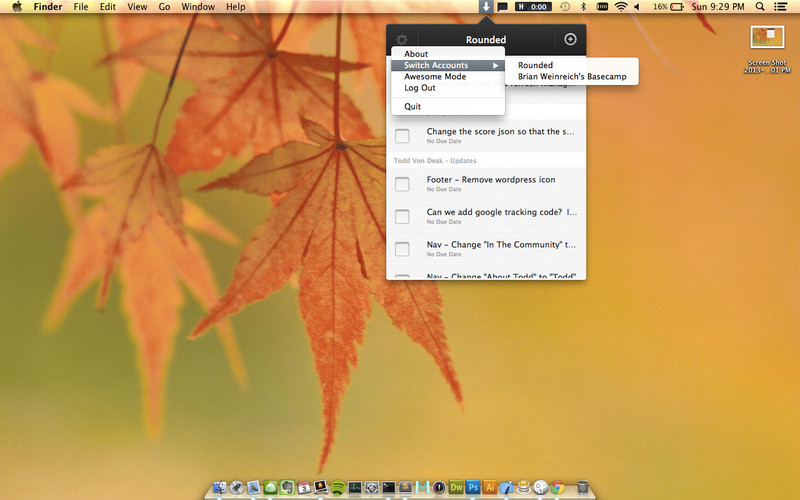Open Activity Monitor in the Dock

point(355,488)
